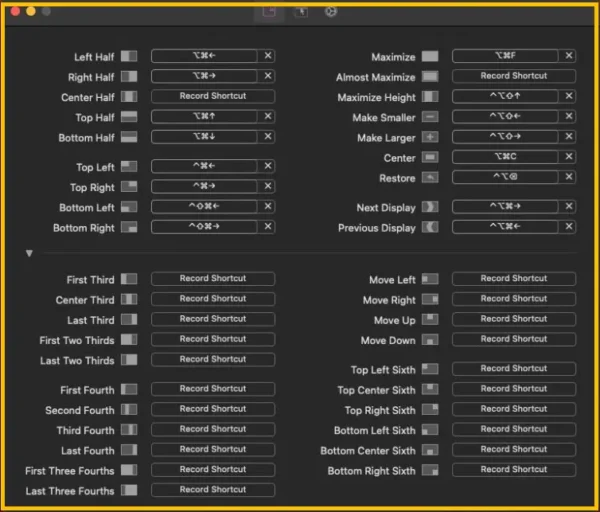This screenshot has width=600, height=512.
Task: Click the Last Three Fourths icon
Action: pyautogui.click(x=129, y=490)
